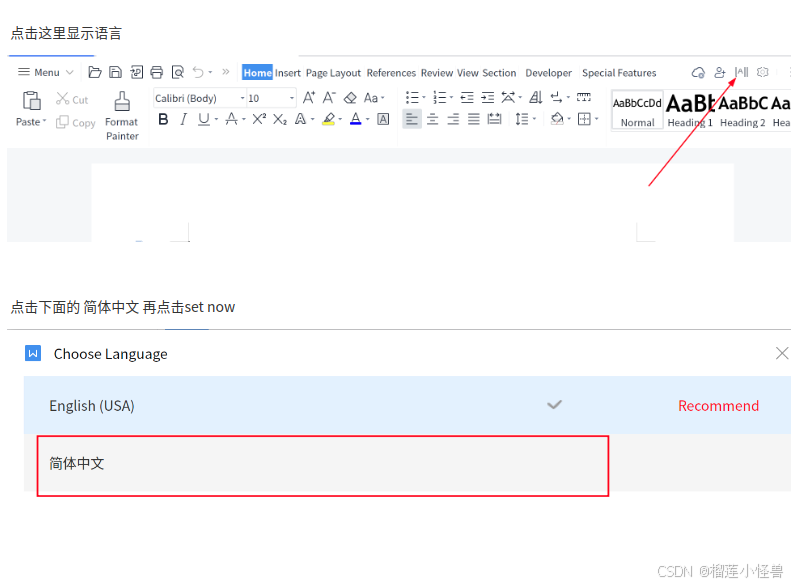
Task: Toggle Align Left paragraph alignment
Action: pos(412,120)
